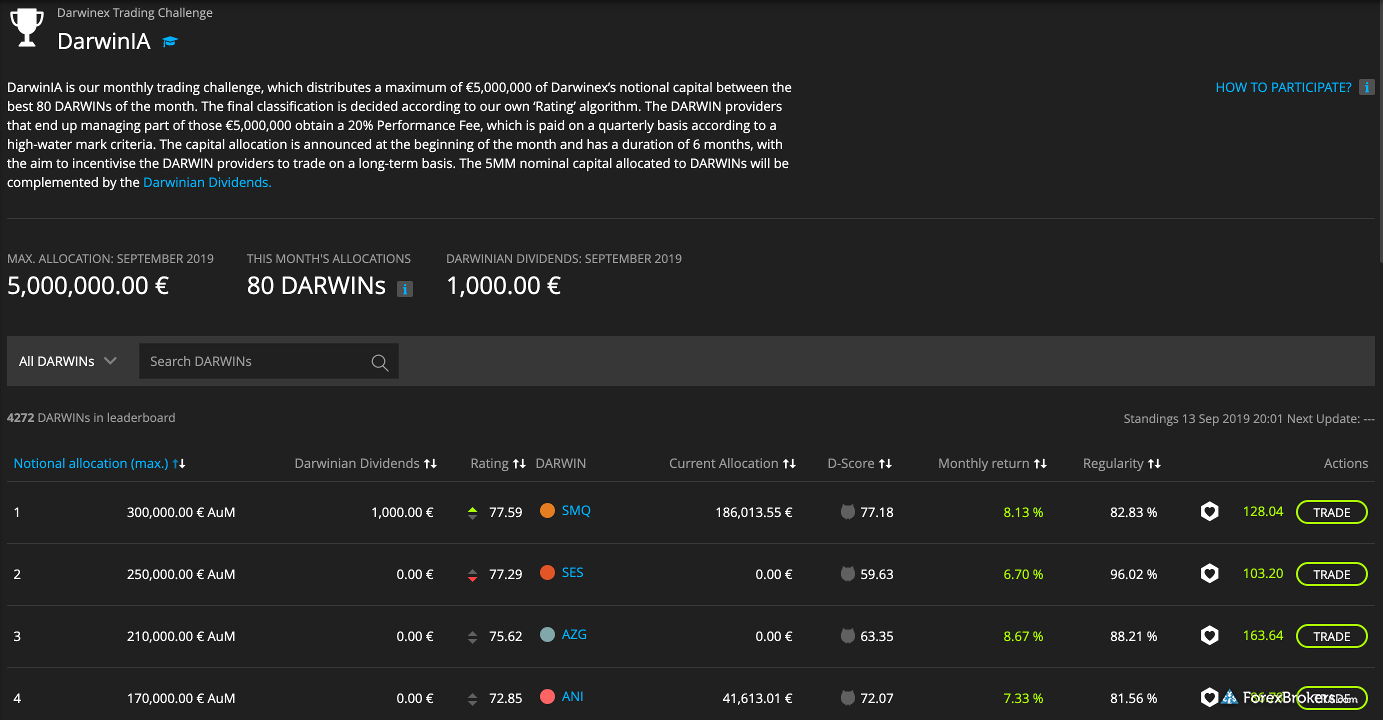Click the SMQ orange circle icon
Image resolution: width=1383 pixels, height=720 pixels.
547,511
